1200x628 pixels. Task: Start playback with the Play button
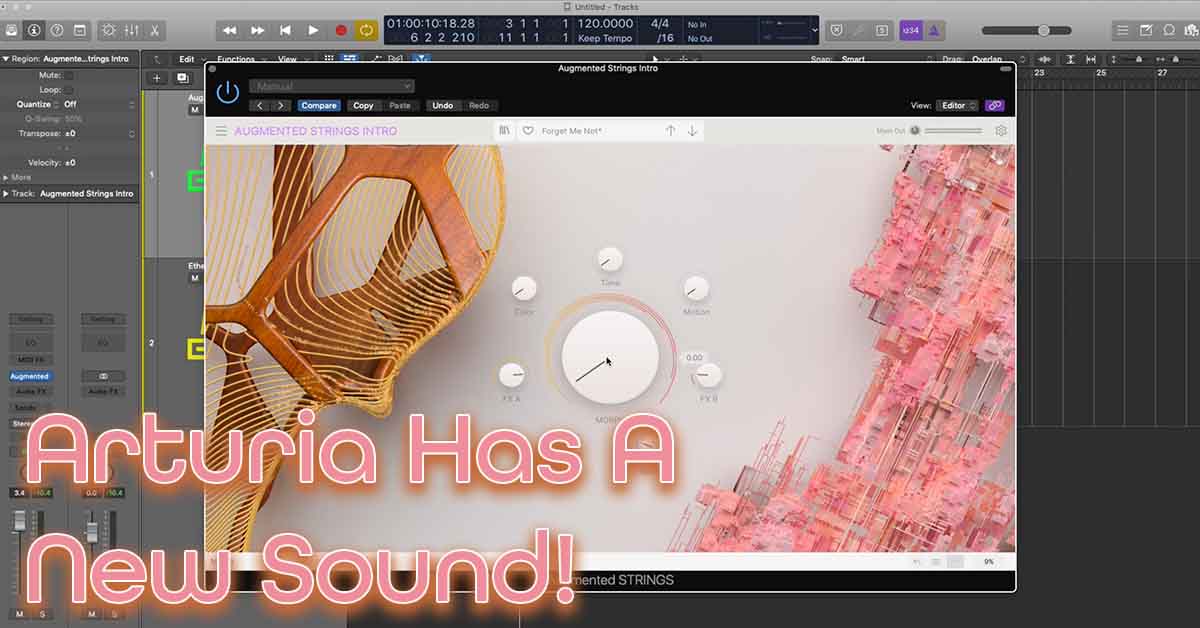313,31
